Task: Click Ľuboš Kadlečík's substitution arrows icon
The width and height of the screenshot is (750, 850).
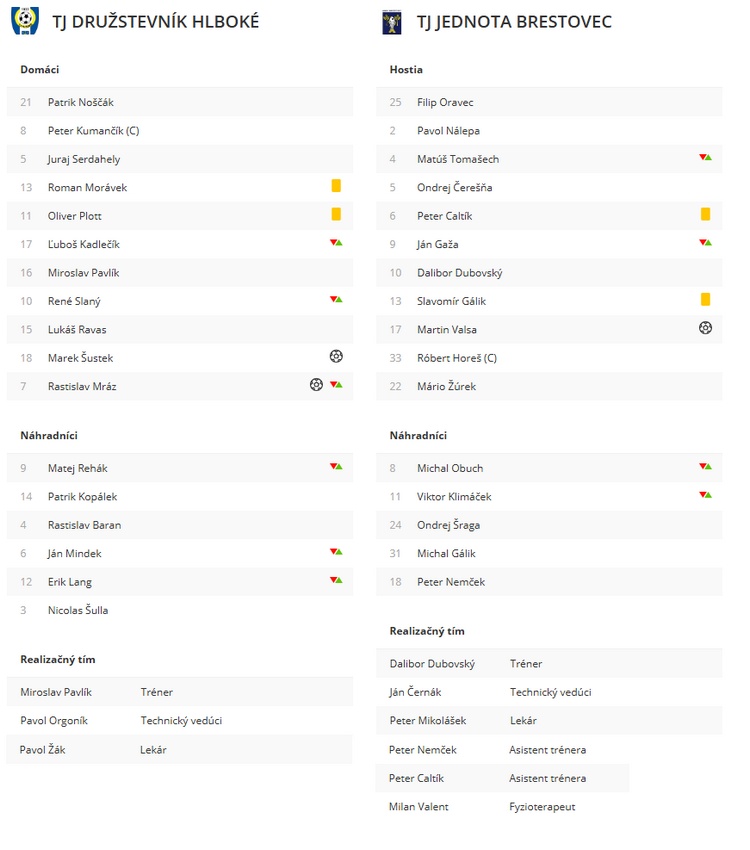Action: pos(336,242)
